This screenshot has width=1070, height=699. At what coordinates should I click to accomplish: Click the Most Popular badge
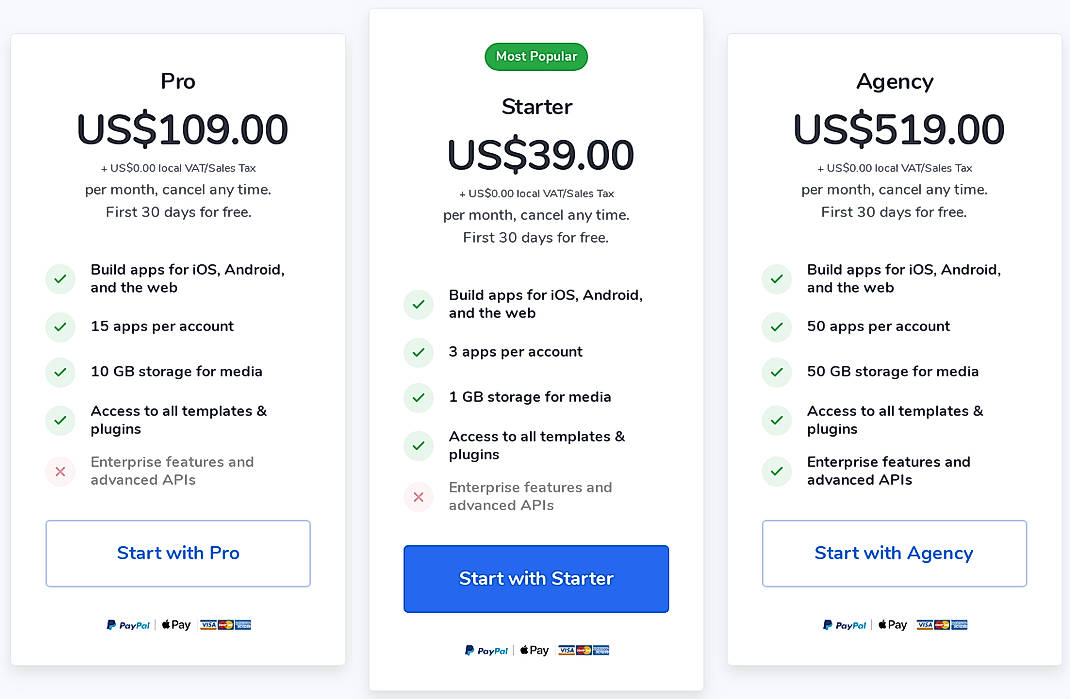(536, 56)
